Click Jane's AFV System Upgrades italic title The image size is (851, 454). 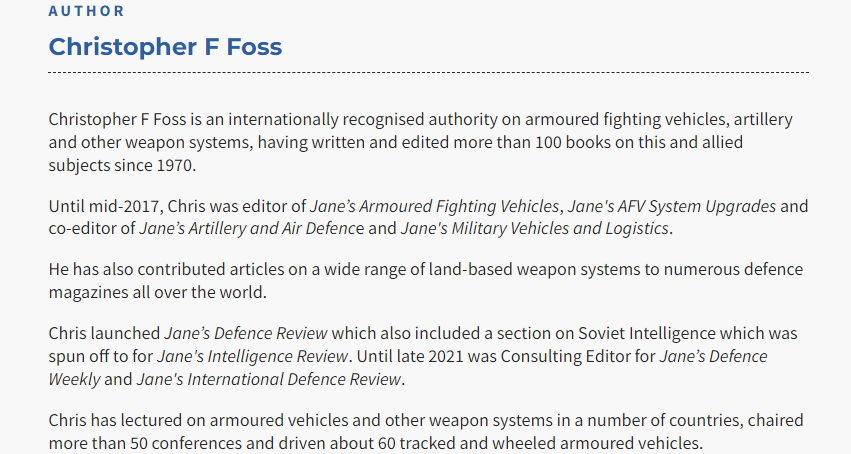coord(672,206)
